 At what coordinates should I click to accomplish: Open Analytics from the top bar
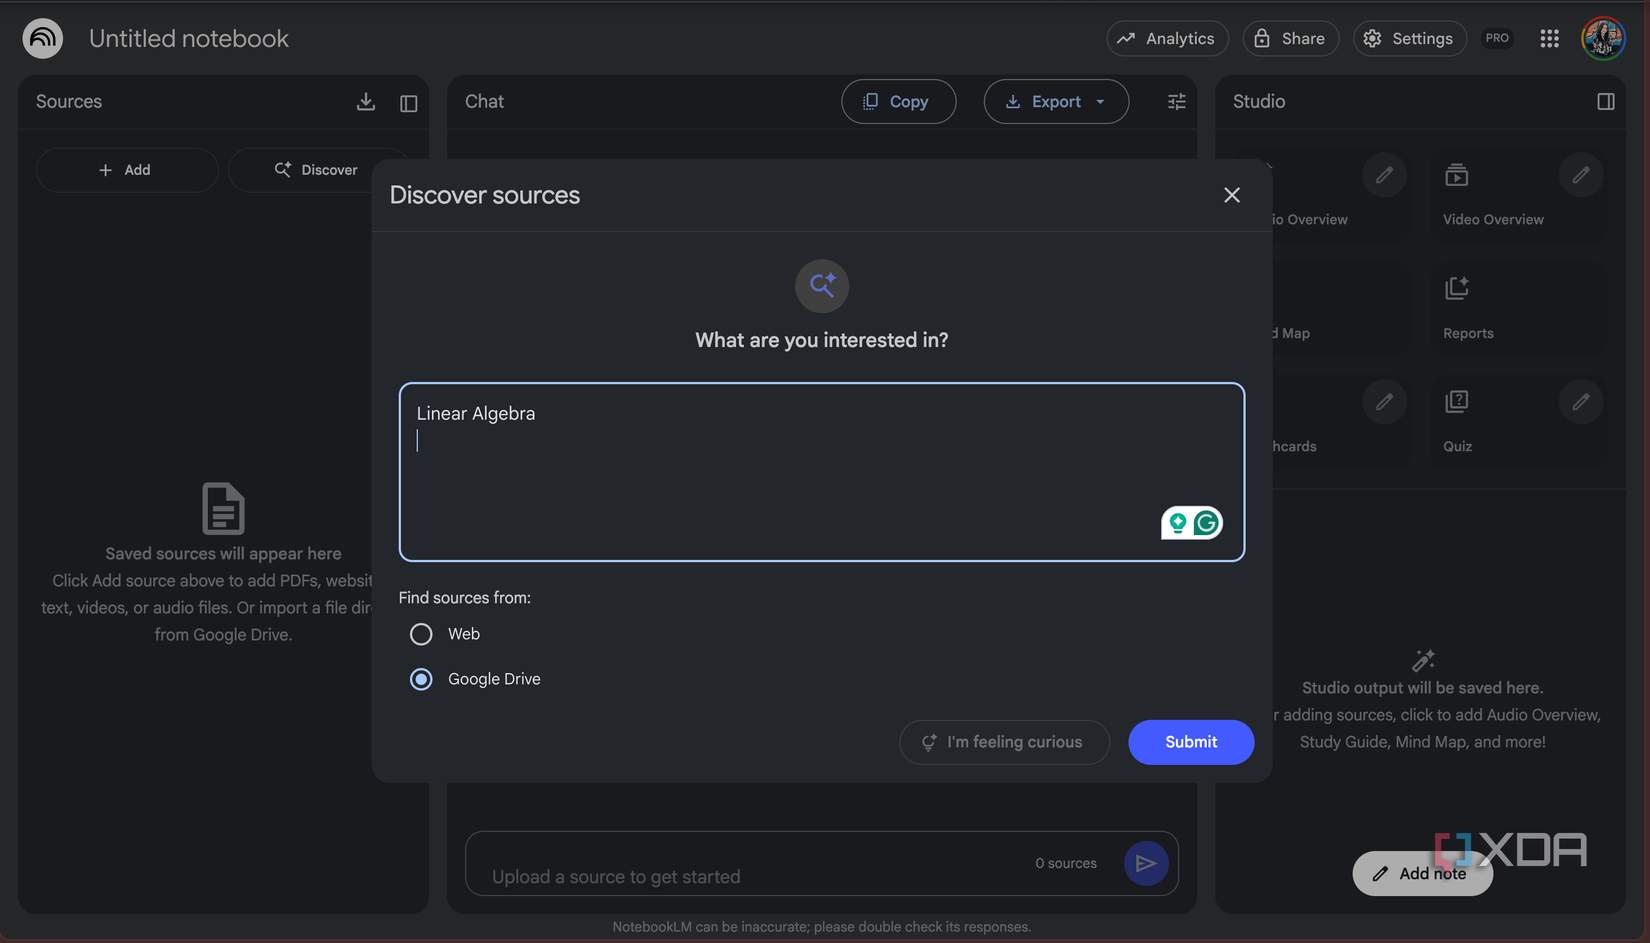[x=1167, y=38]
